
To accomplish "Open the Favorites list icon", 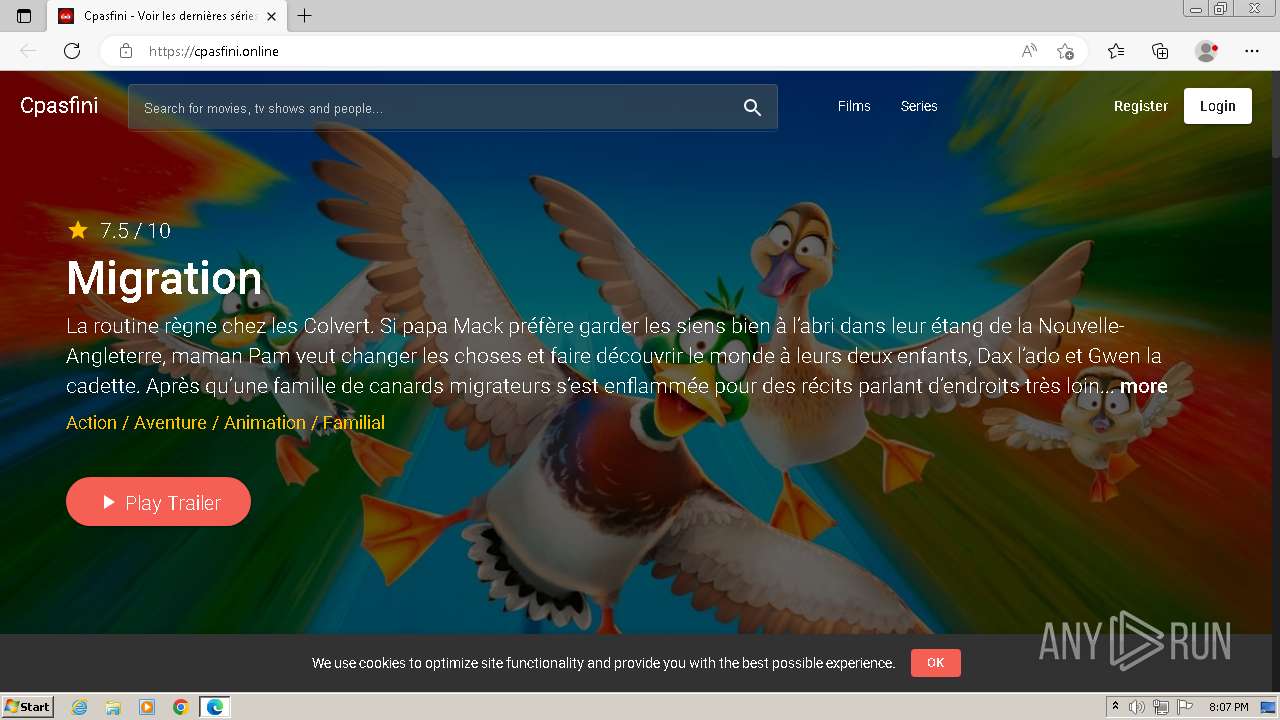I will point(1116,51).
